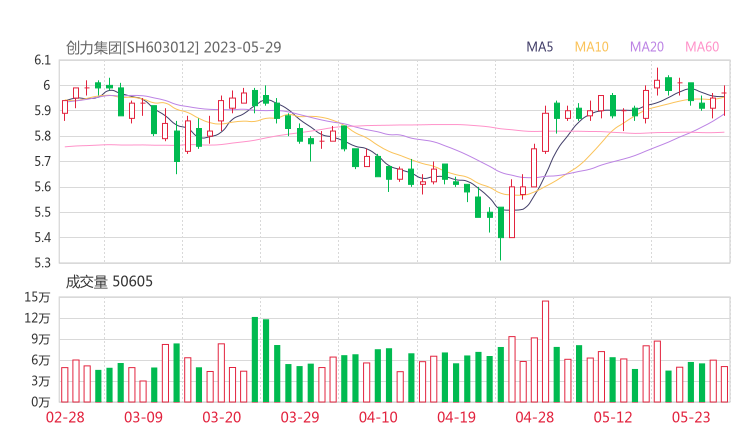
Task: Click the 12万 volume axis label
Action: click(37, 318)
